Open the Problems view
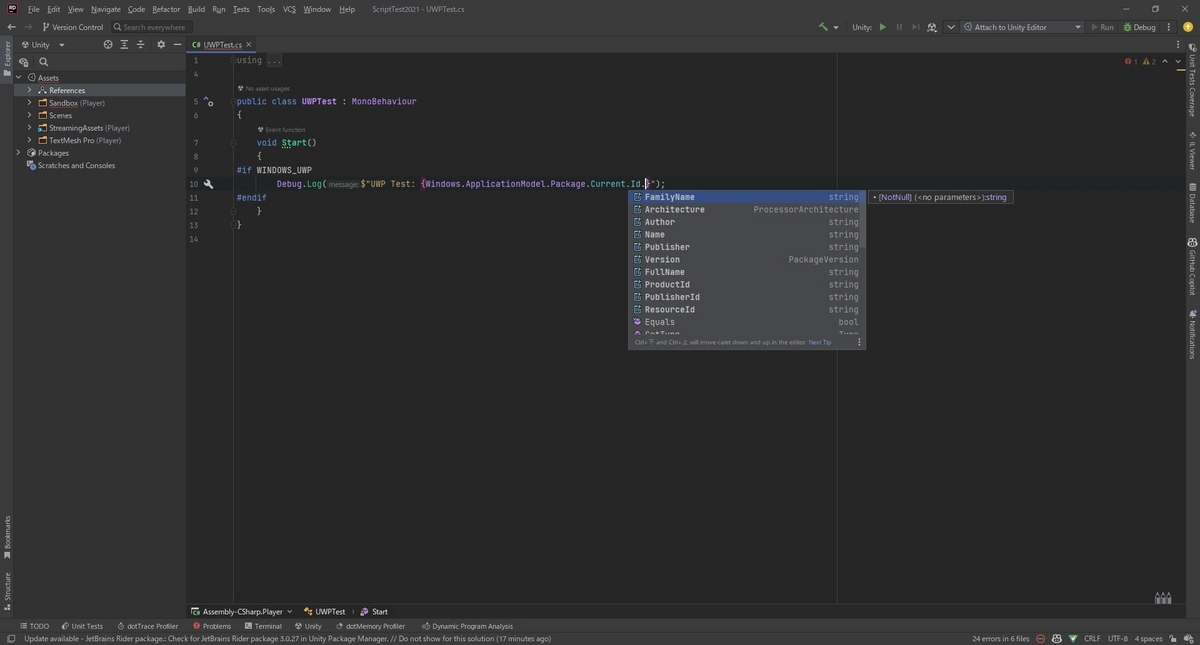1200x645 pixels. 212,626
